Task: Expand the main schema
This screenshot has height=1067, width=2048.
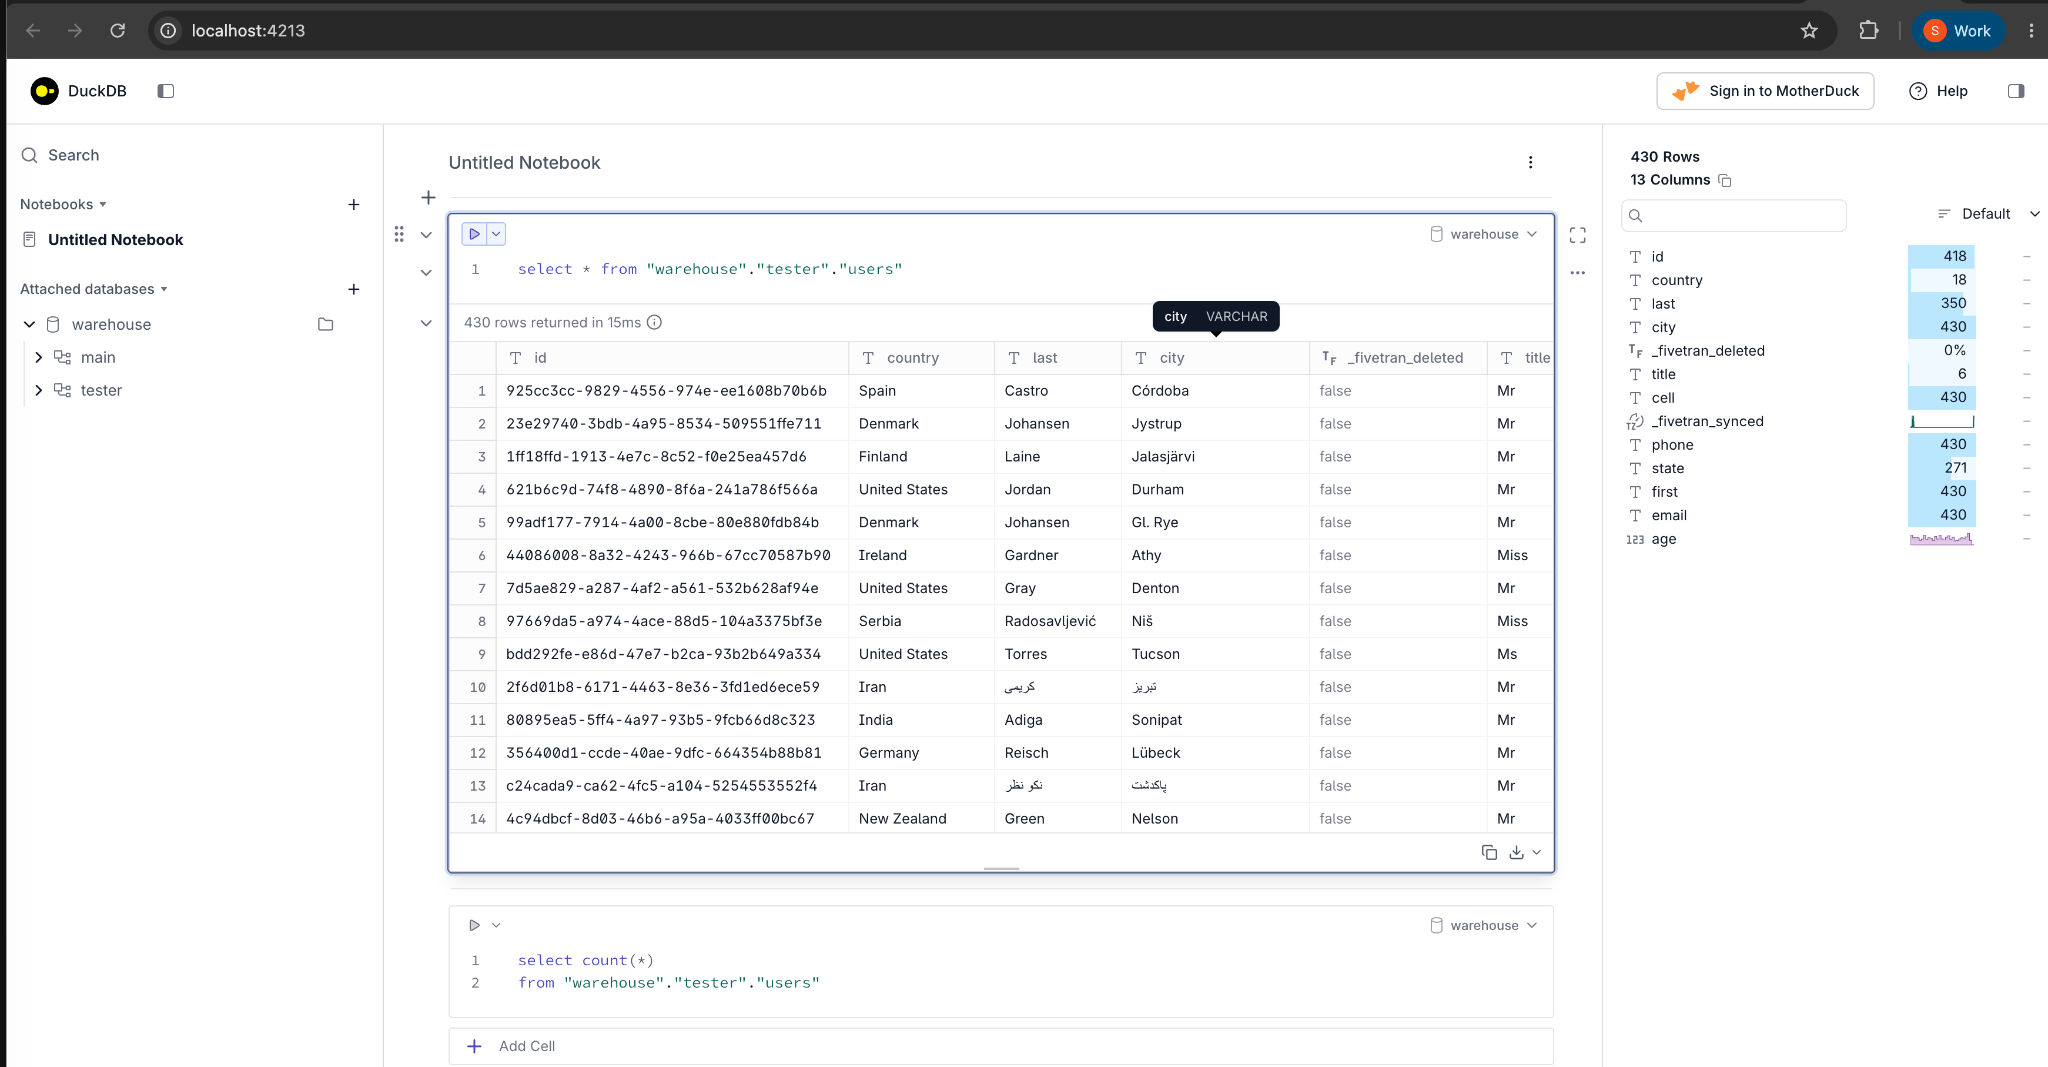Action: (38, 357)
